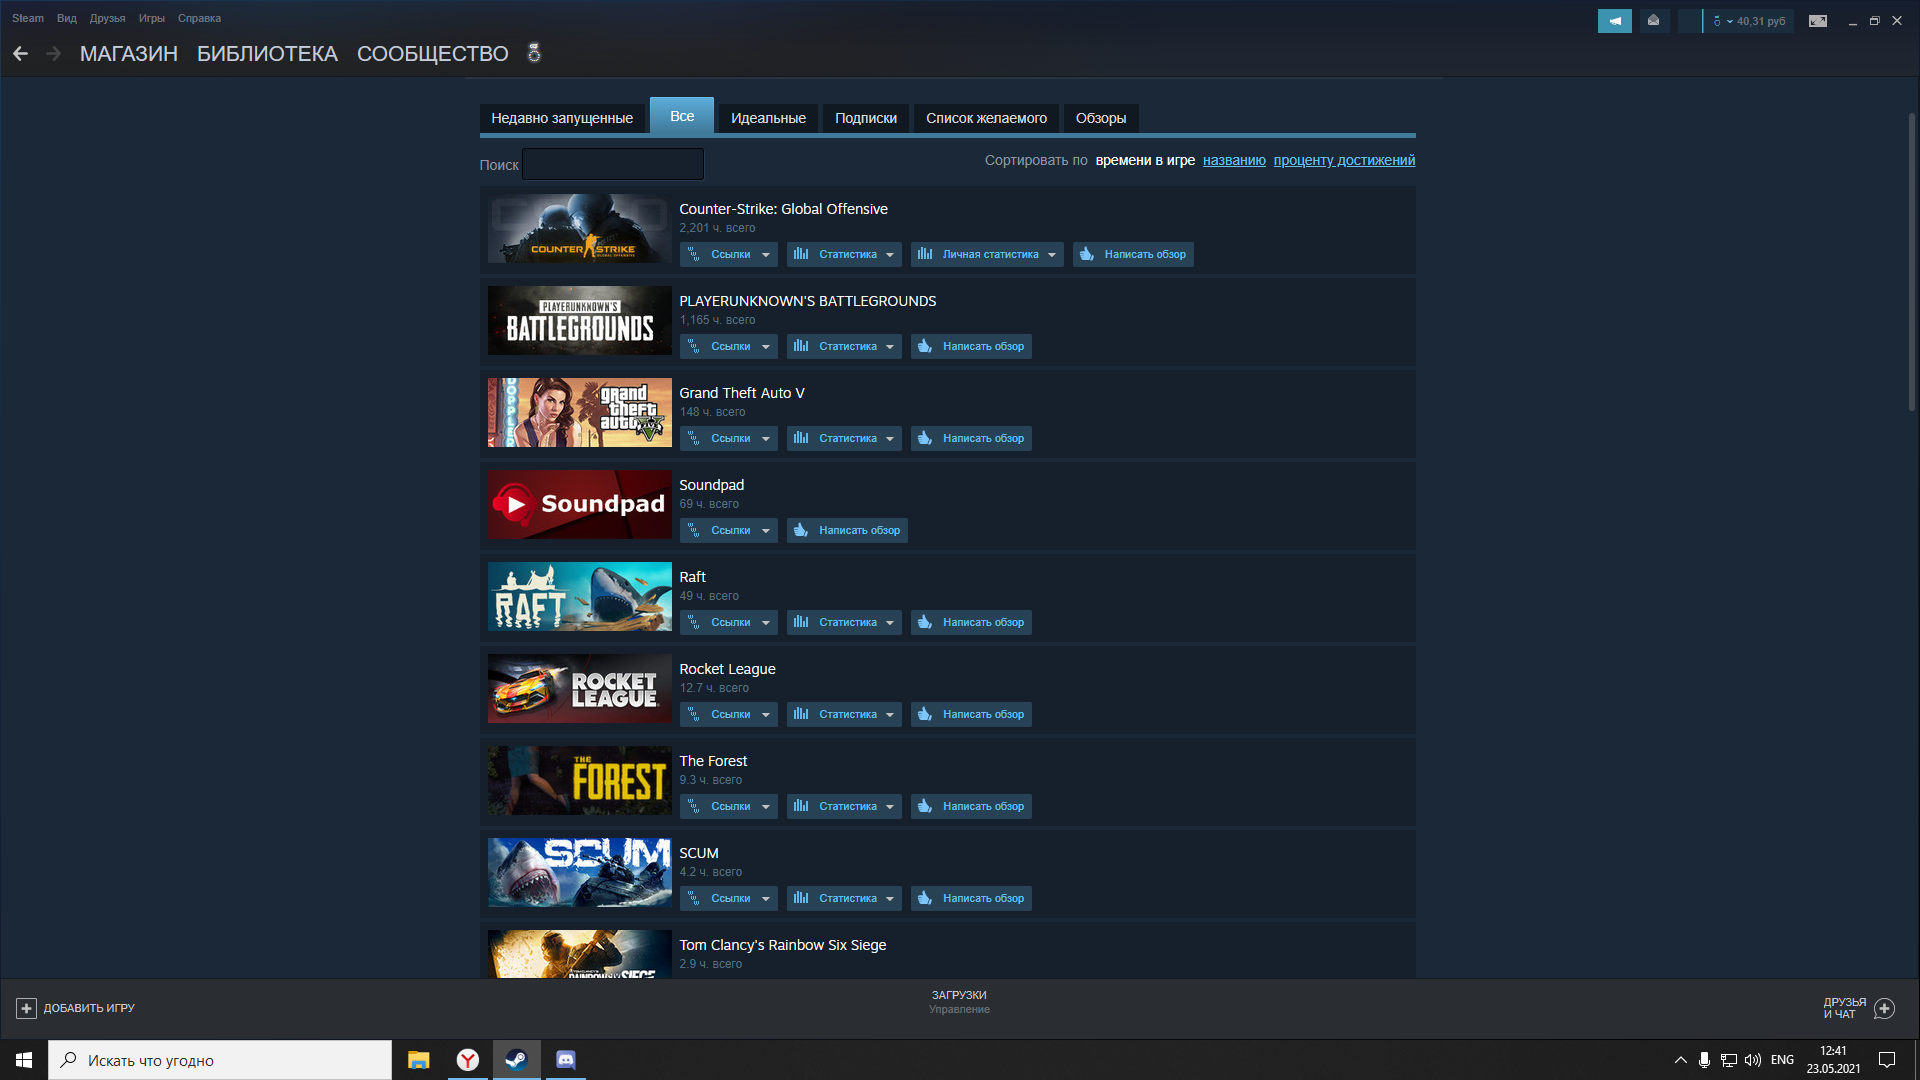
Task: Sort by проценту достижений link
Action: (x=1344, y=160)
